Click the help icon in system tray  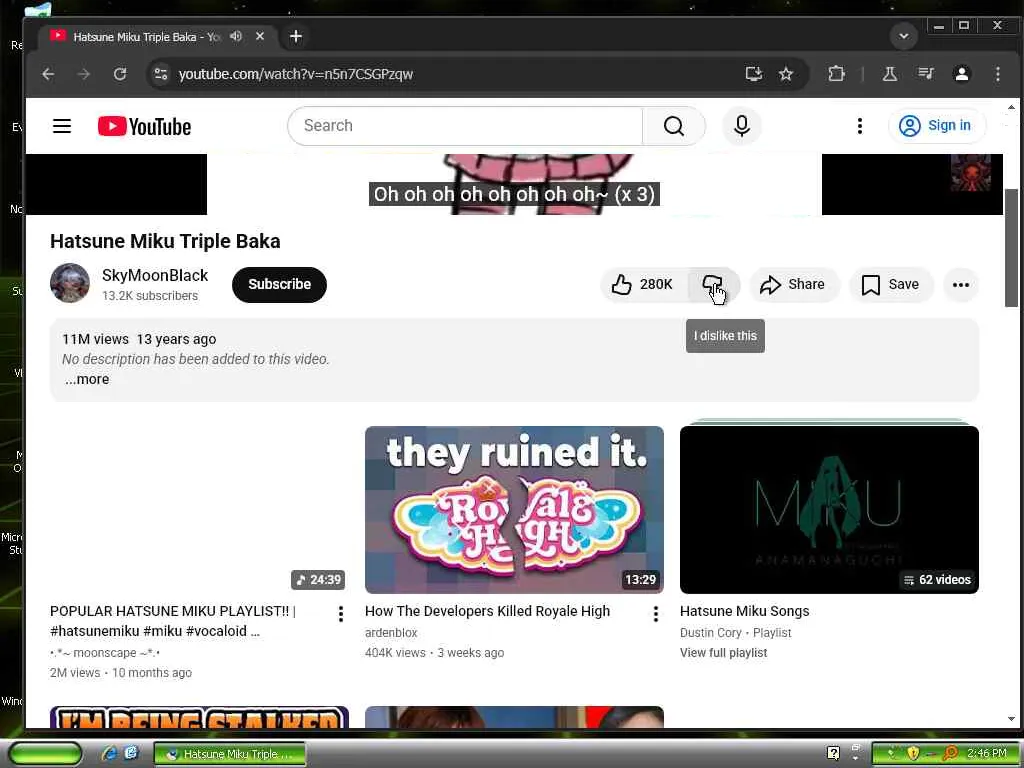pos(833,754)
